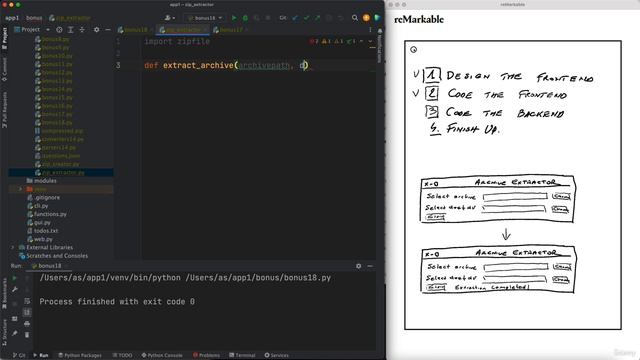Select .gitignore in project tree
Image resolution: width=640 pixels, height=360 pixels.
point(44,198)
